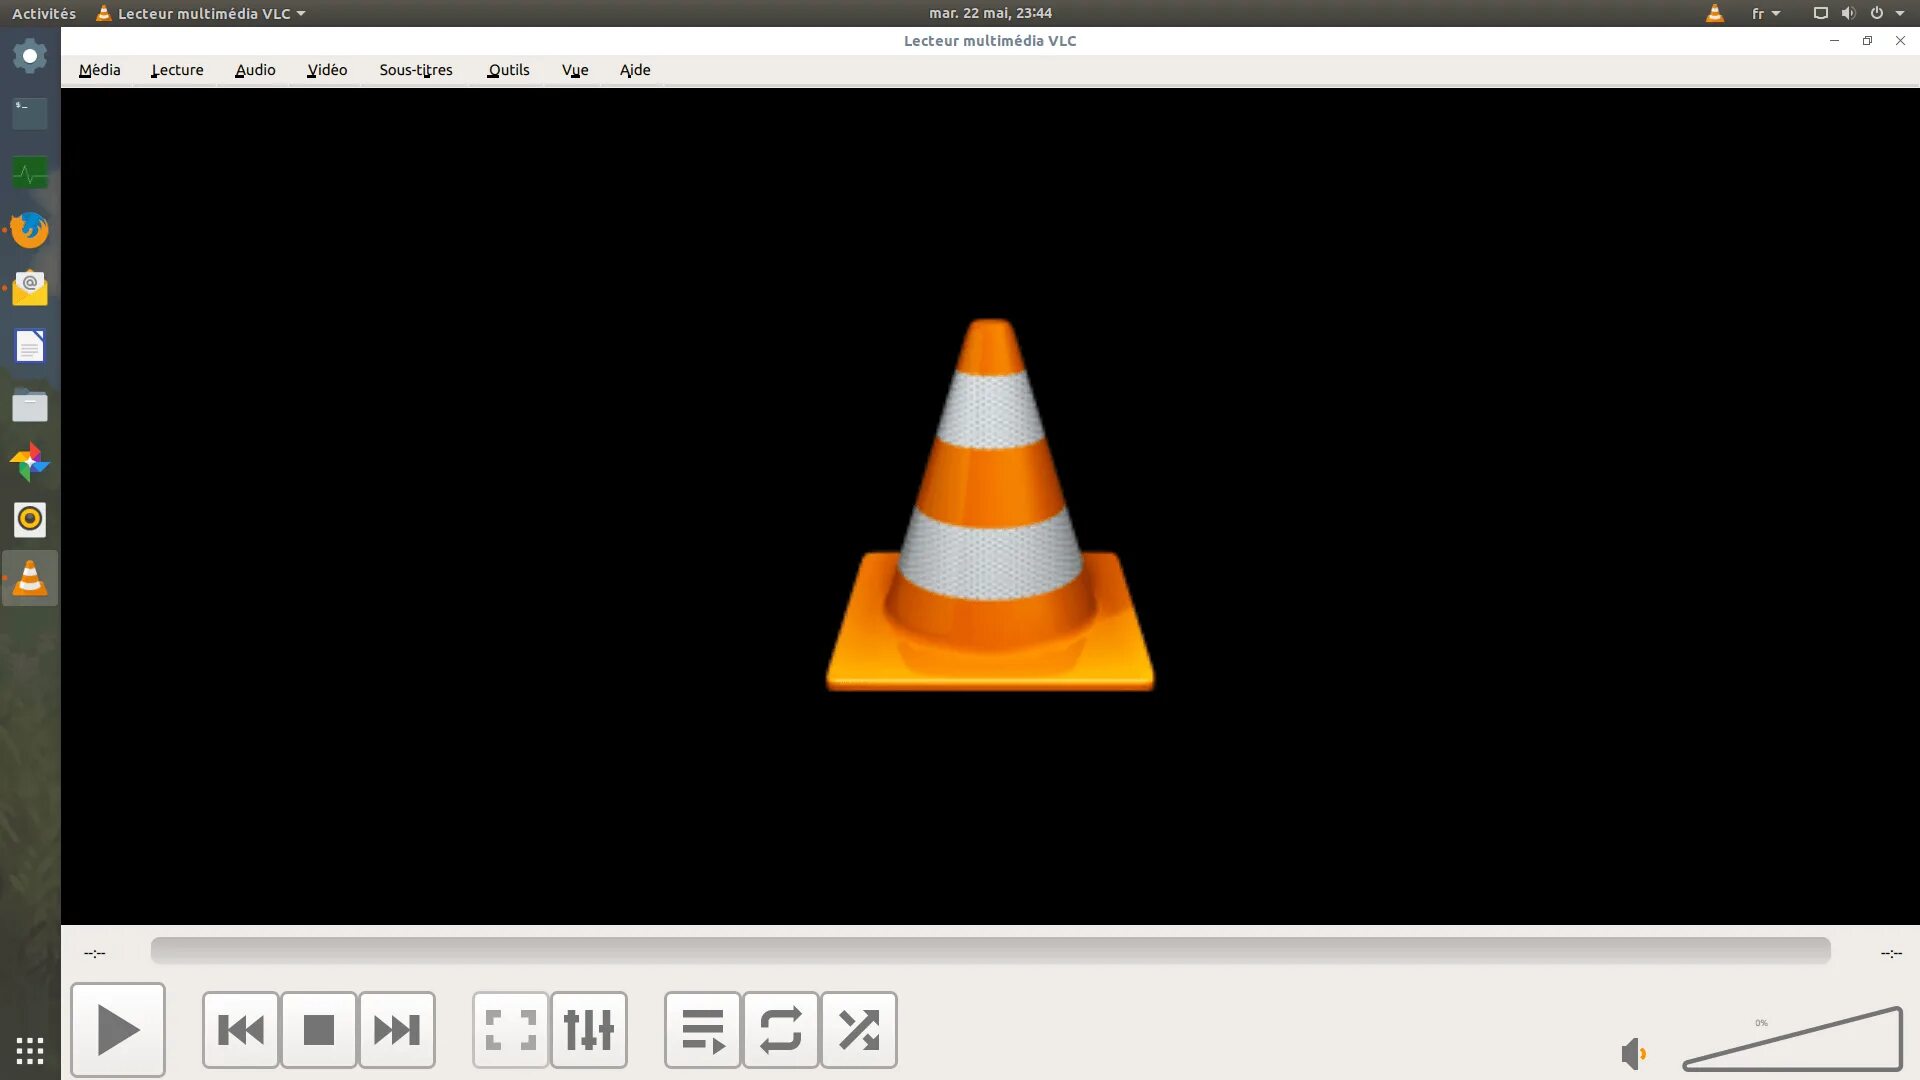The width and height of the screenshot is (1920, 1080).
Task: Click the top bar volume indicator
Action: coord(1848,13)
